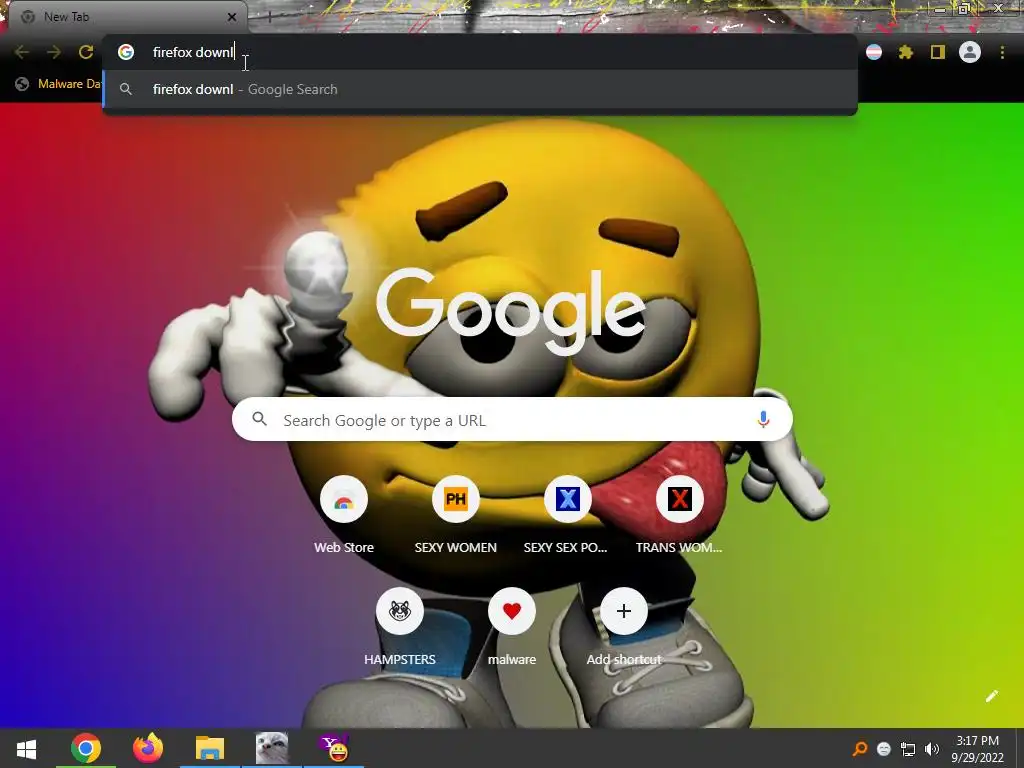Click the browser Back arrow
The image size is (1024, 768).
pos(22,52)
